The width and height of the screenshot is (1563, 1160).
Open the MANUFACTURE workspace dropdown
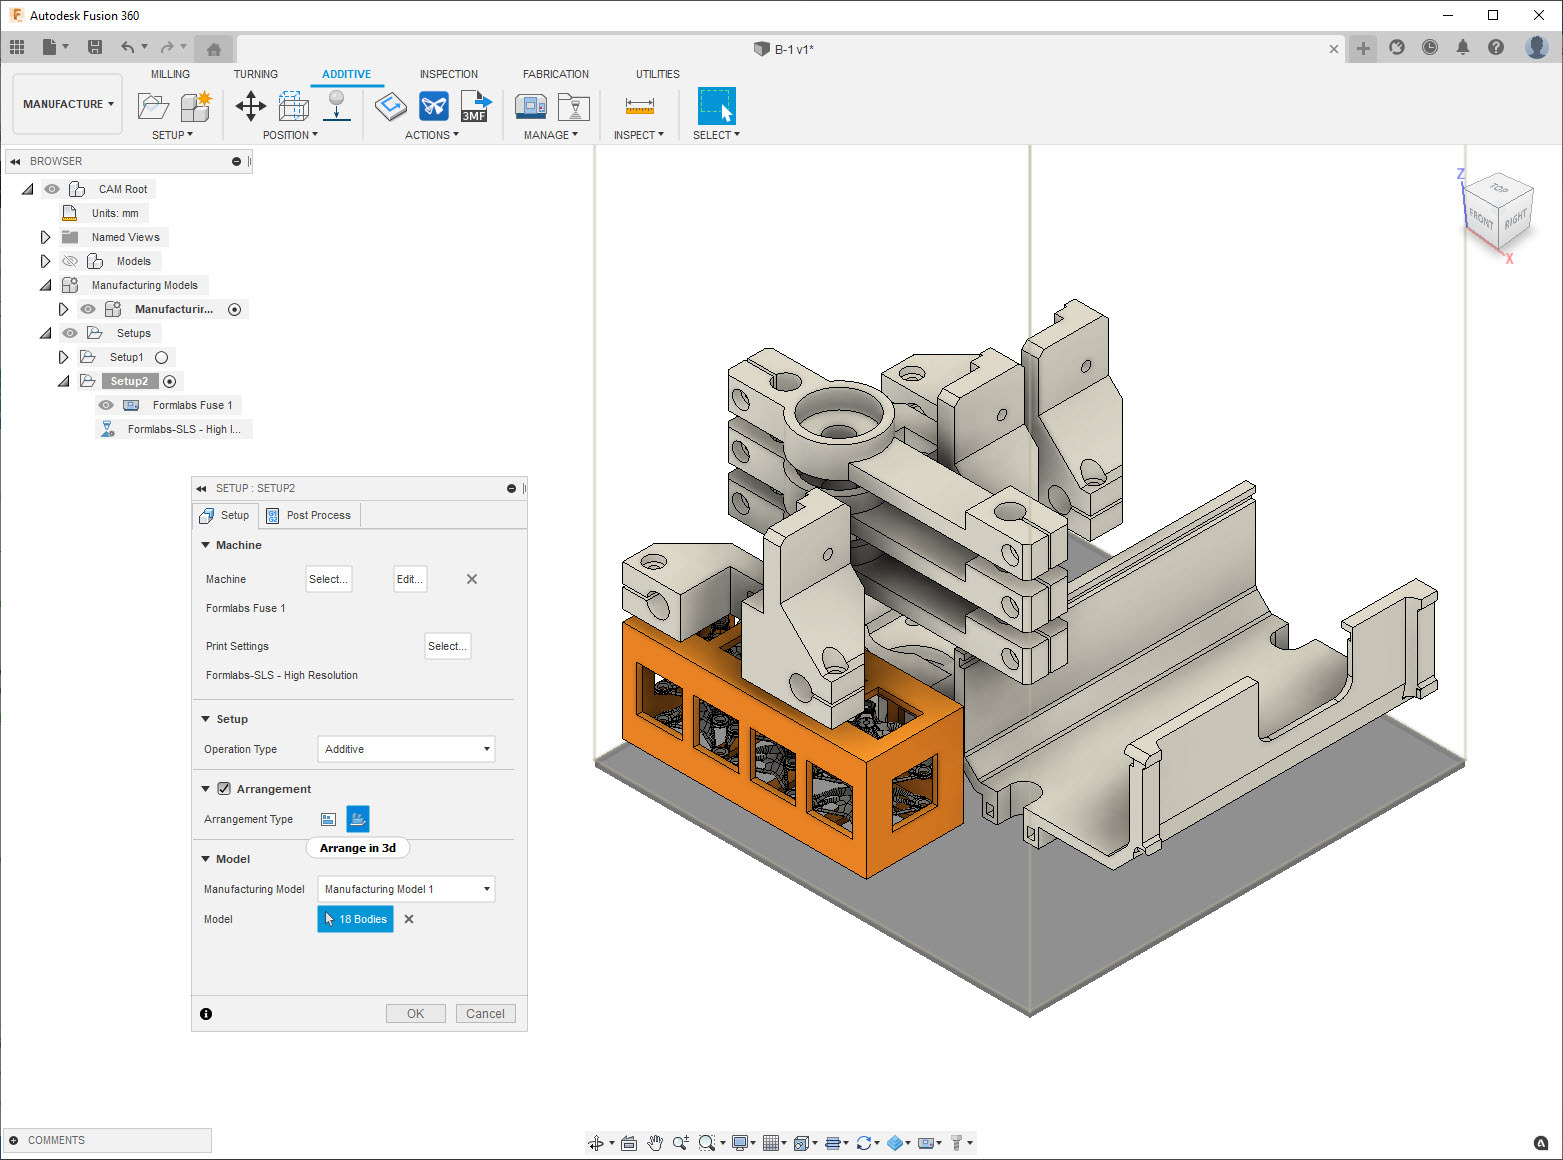point(68,104)
